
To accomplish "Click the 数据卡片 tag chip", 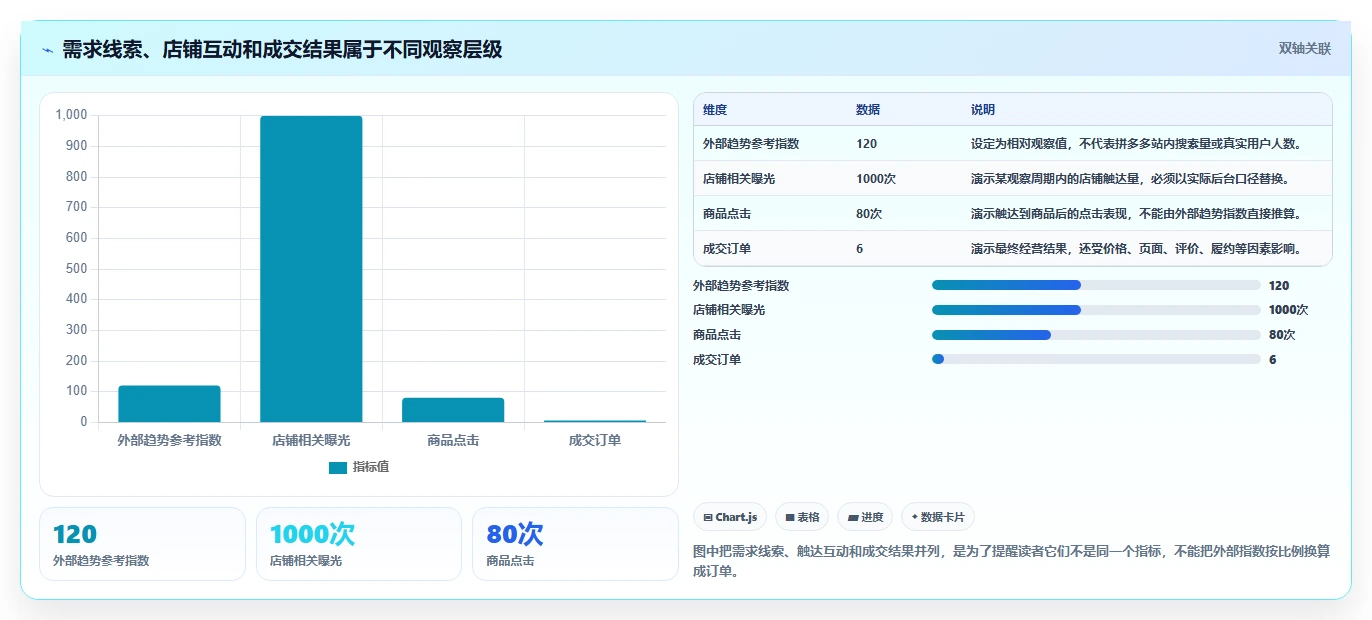I will (x=938, y=517).
